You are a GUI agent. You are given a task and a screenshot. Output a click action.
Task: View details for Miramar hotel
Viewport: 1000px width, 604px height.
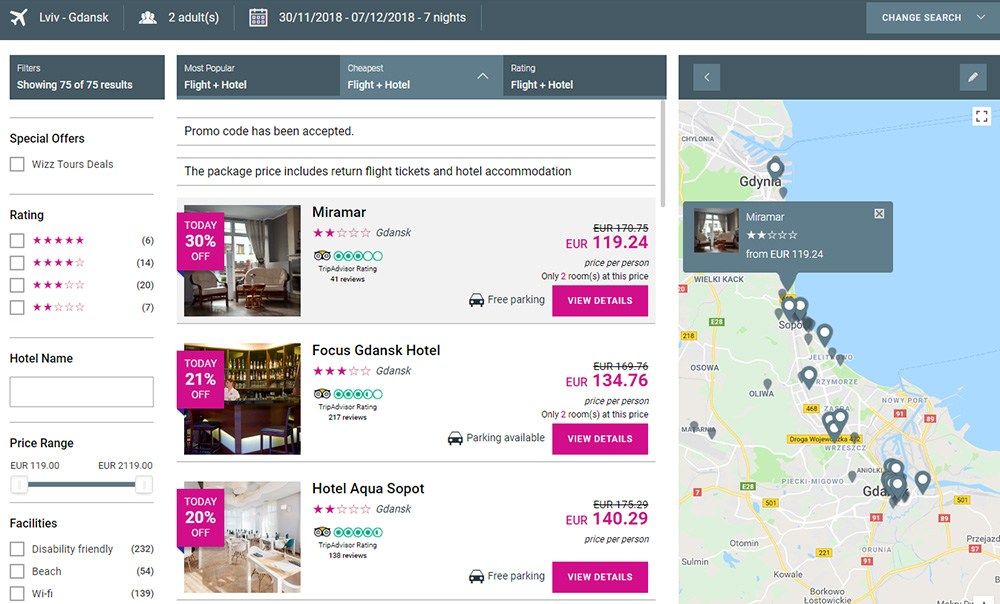pyautogui.click(x=599, y=301)
